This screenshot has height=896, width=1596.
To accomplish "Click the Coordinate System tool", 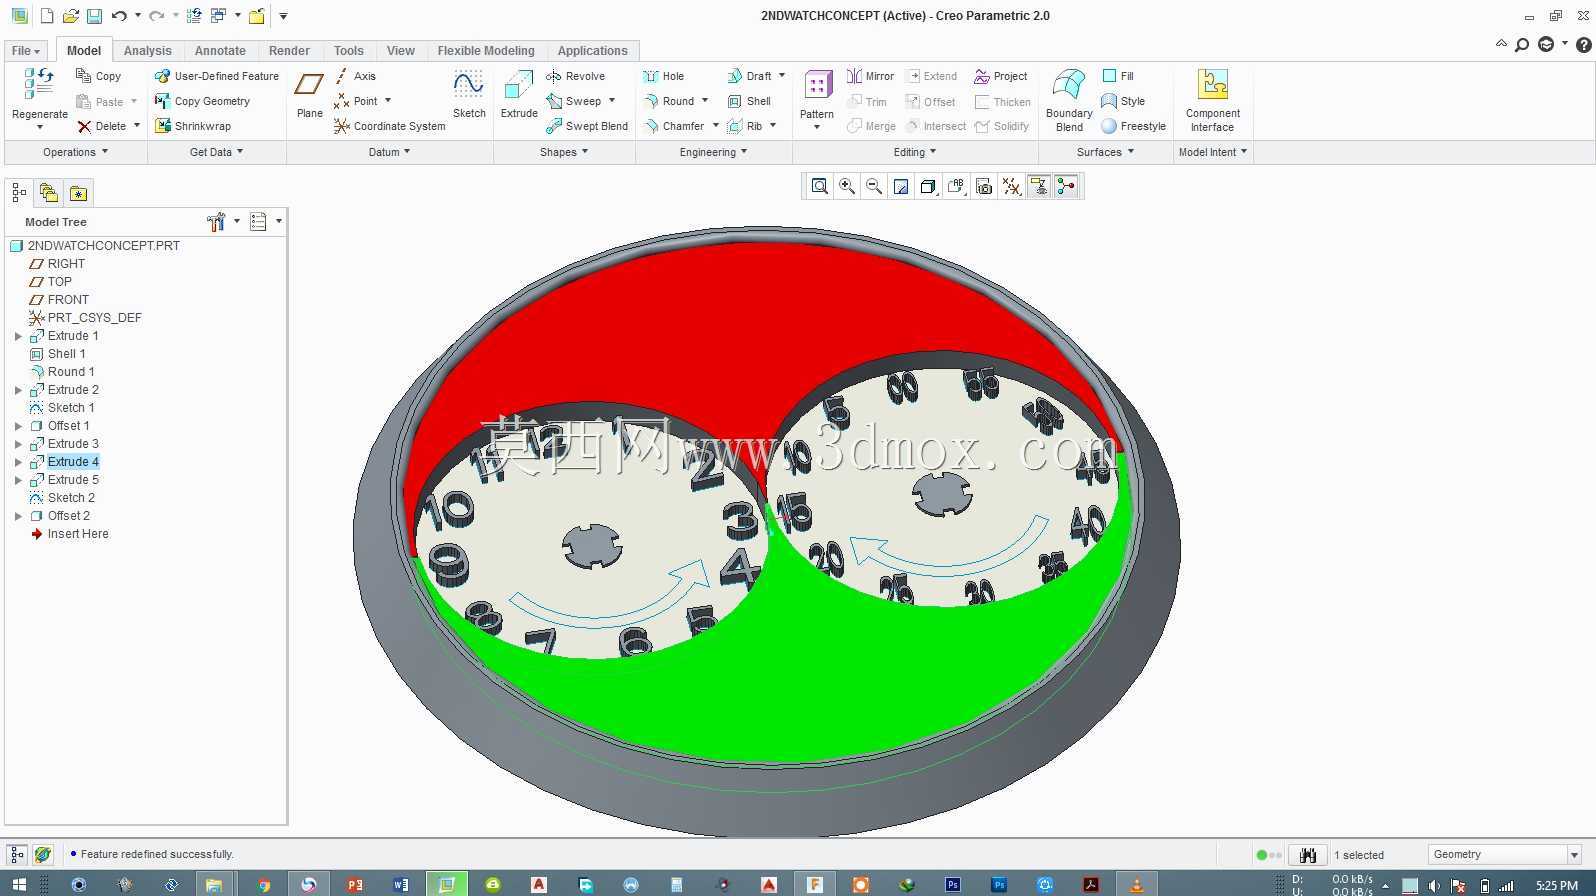I will pyautogui.click(x=389, y=126).
